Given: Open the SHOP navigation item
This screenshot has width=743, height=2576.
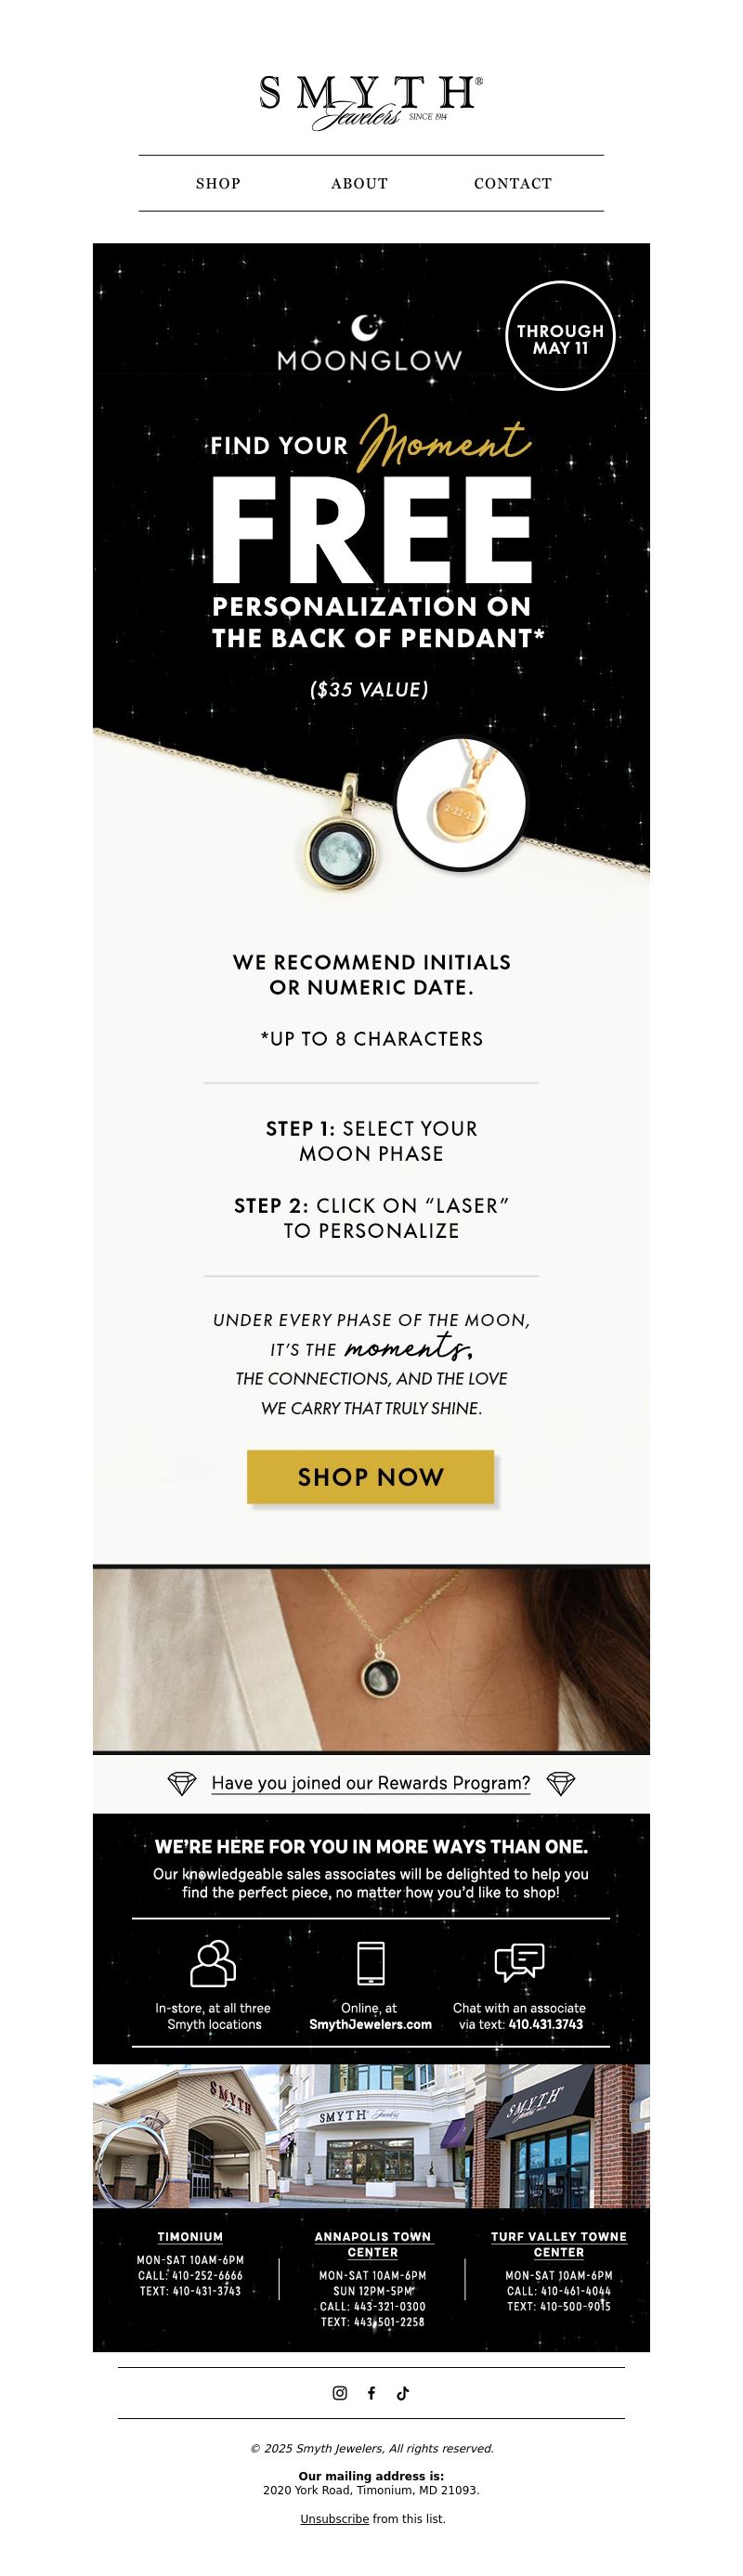Looking at the screenshot, I should 218,183.
